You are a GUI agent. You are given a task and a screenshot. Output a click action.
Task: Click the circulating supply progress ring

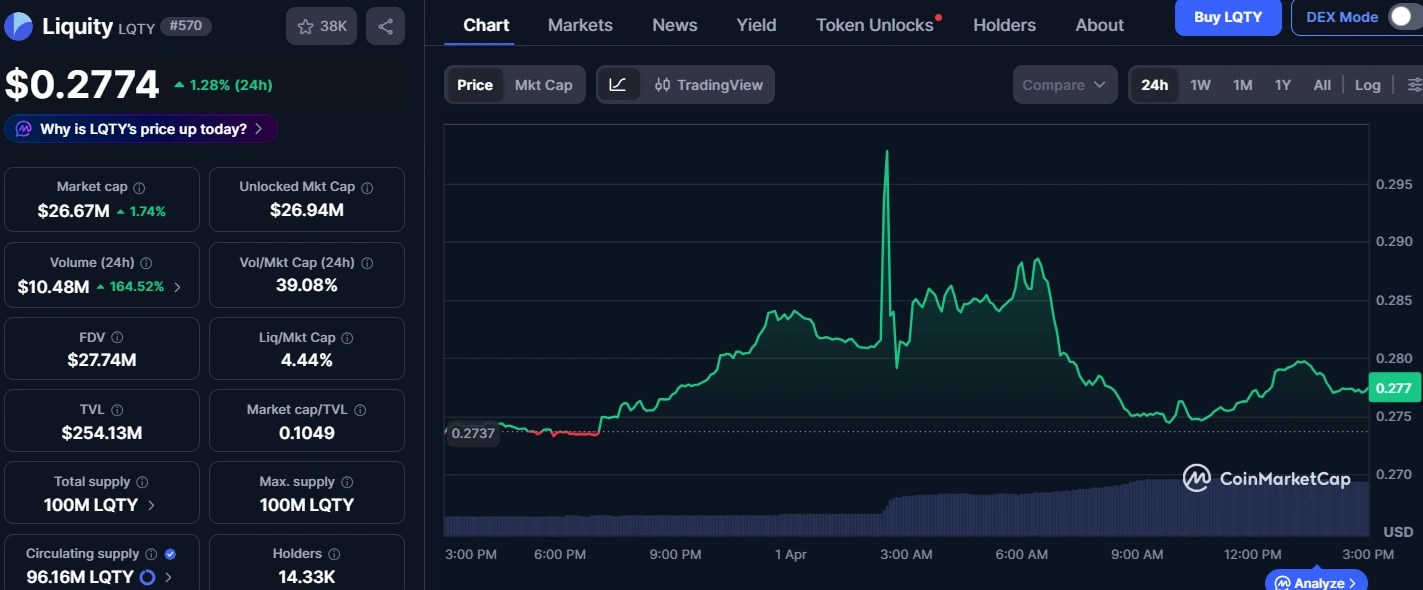147,577
